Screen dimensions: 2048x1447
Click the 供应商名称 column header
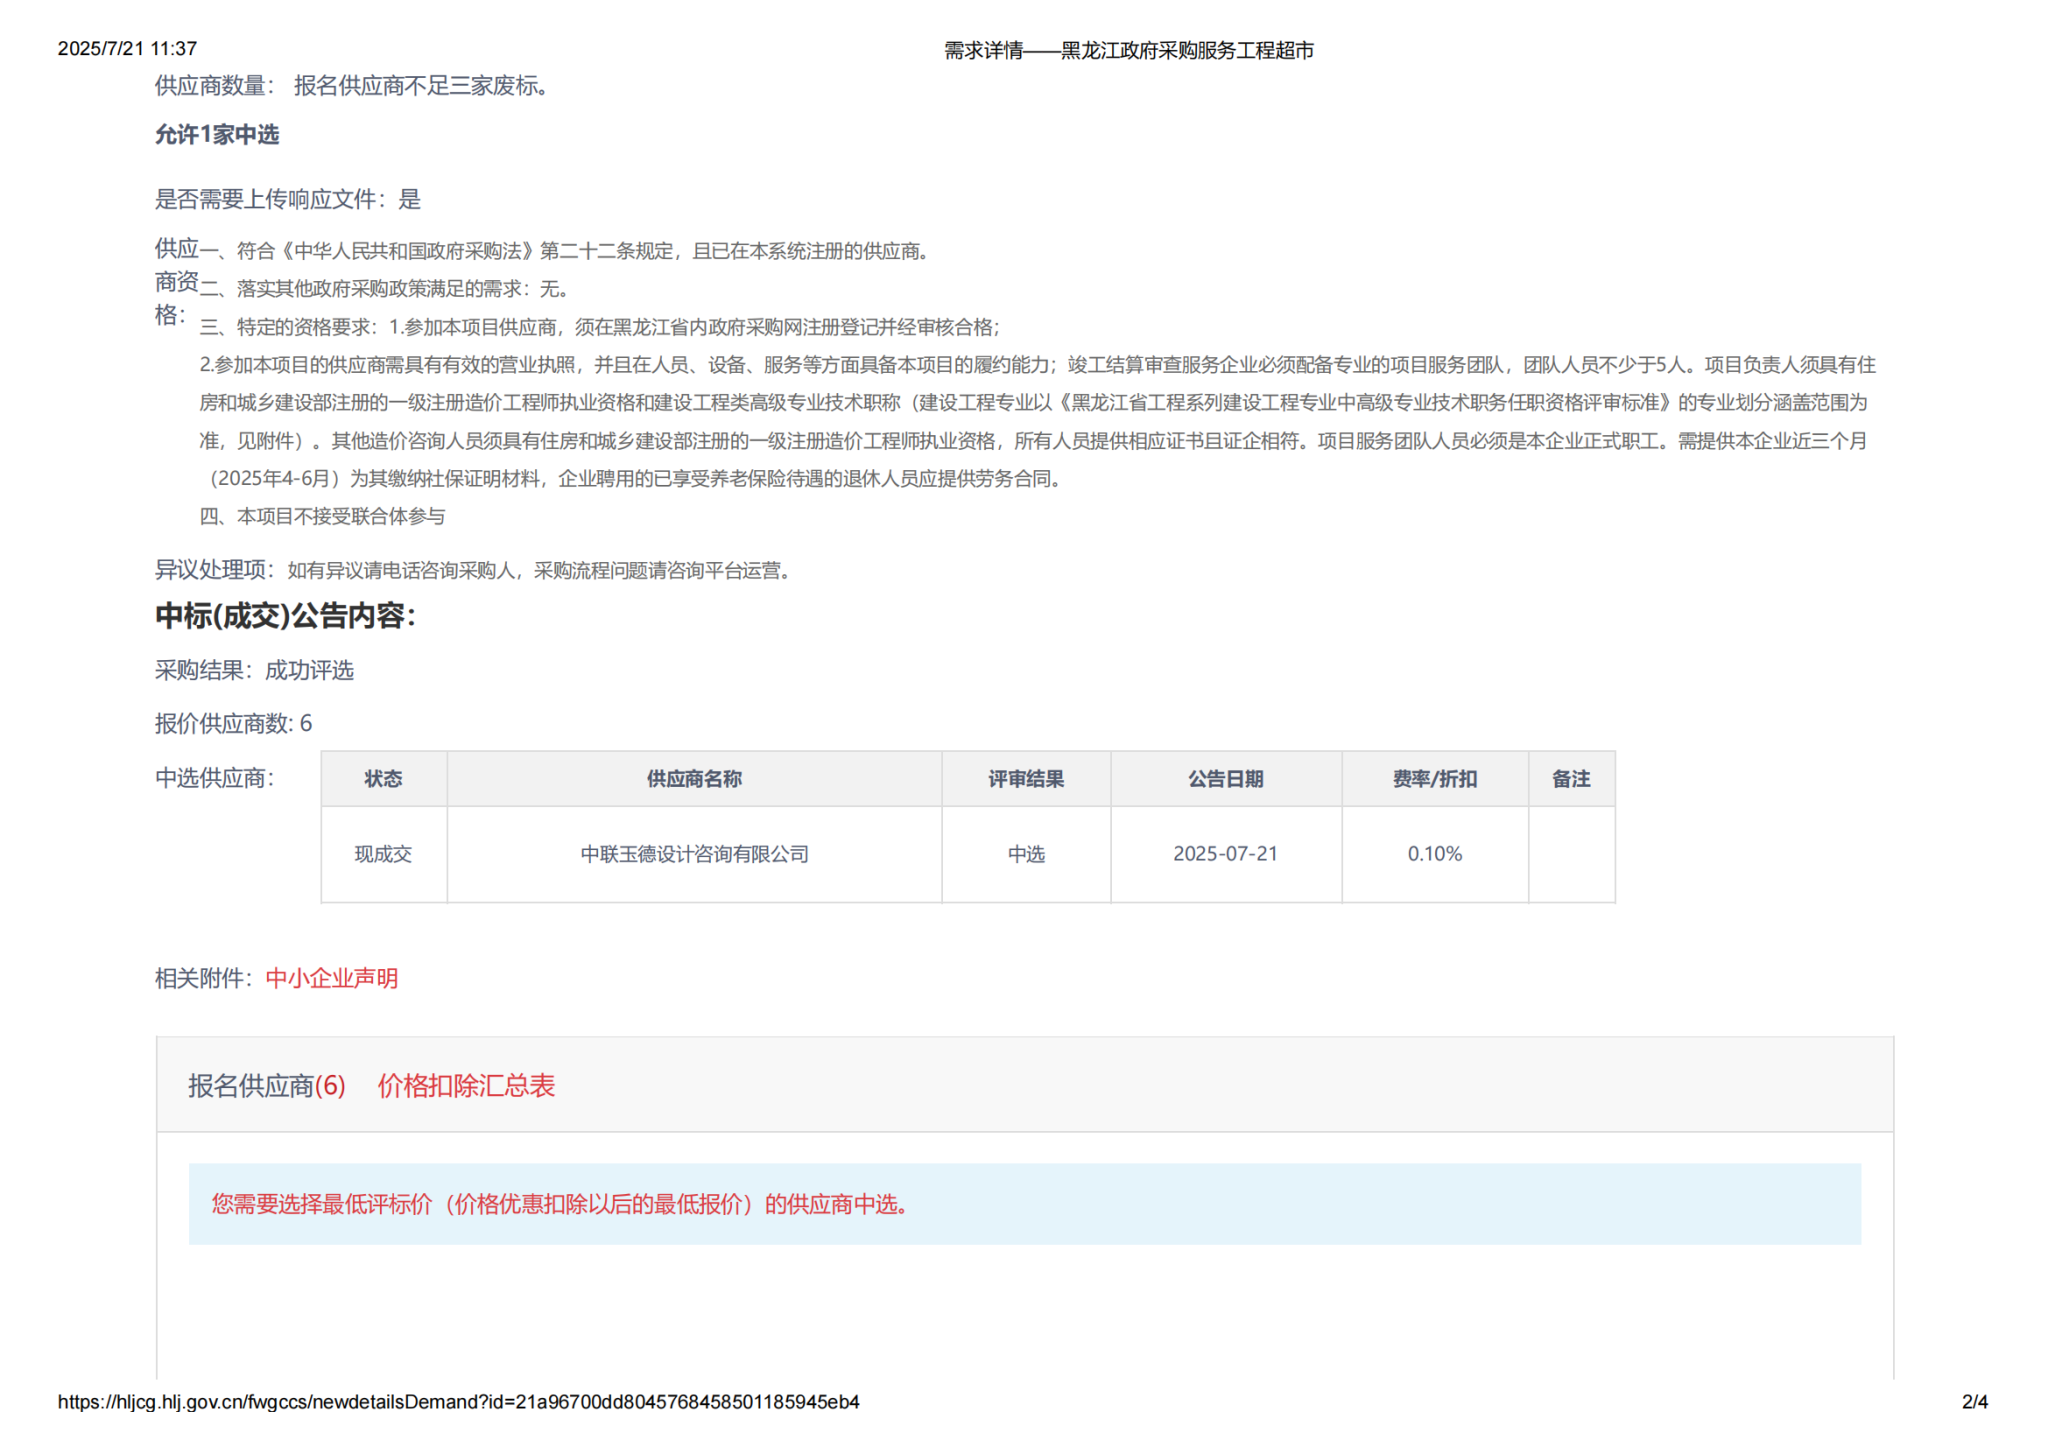(694, 779)
